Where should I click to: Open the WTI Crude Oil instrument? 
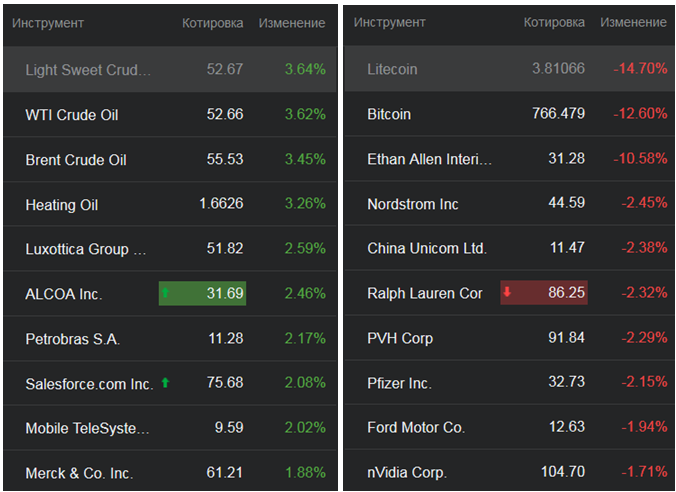(x=72, y=115)
